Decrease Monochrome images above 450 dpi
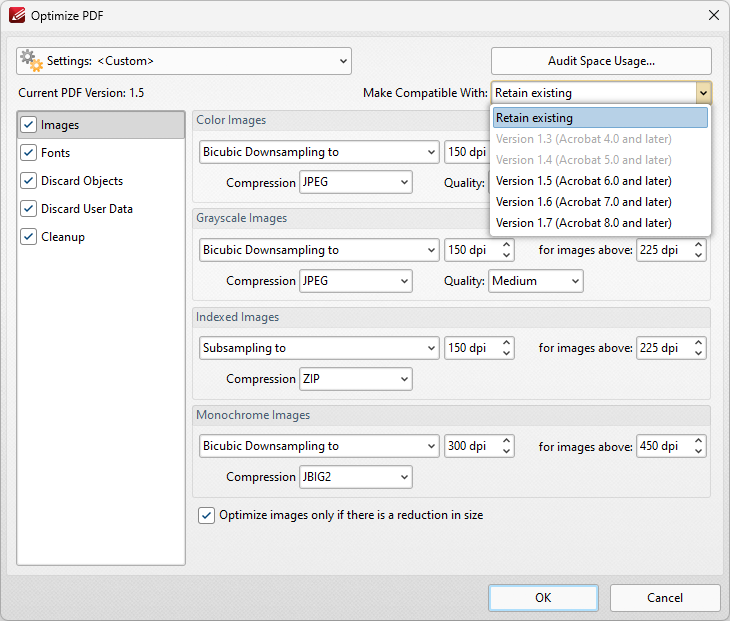The image size is (730, 621). click(x=698, y=452)
